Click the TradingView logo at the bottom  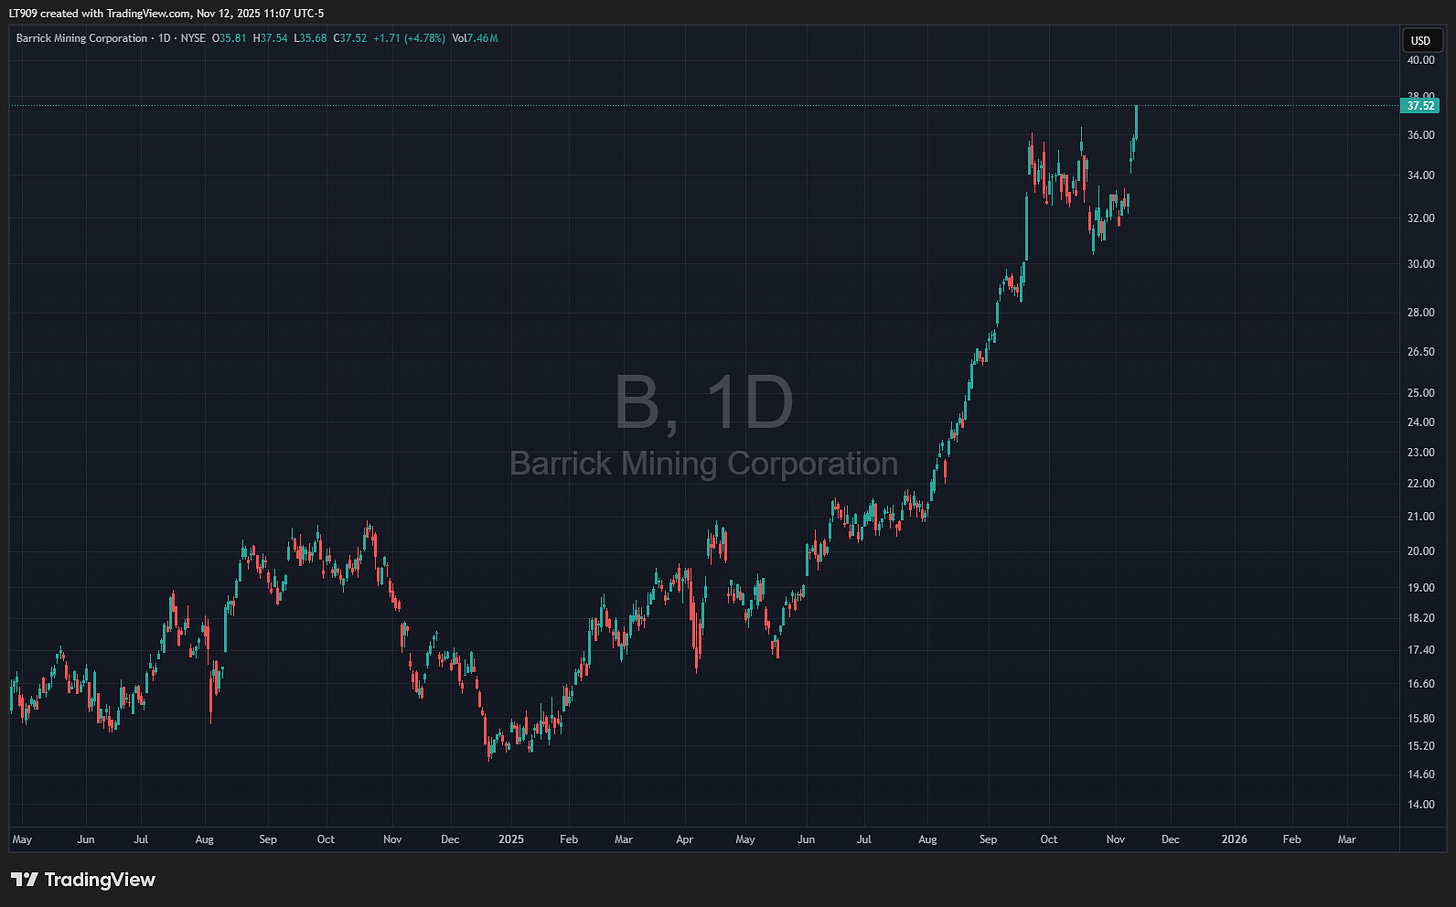point(84,880)
